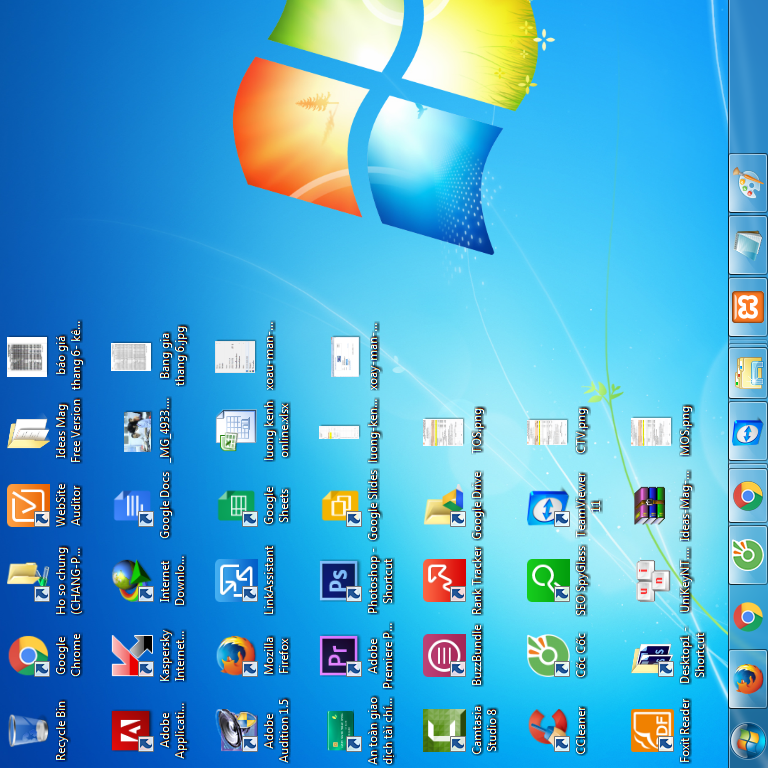Select the Kaspersky Internet Security icon
The height and width of the screenshot is (768, 768).
(x=132, y=656)
